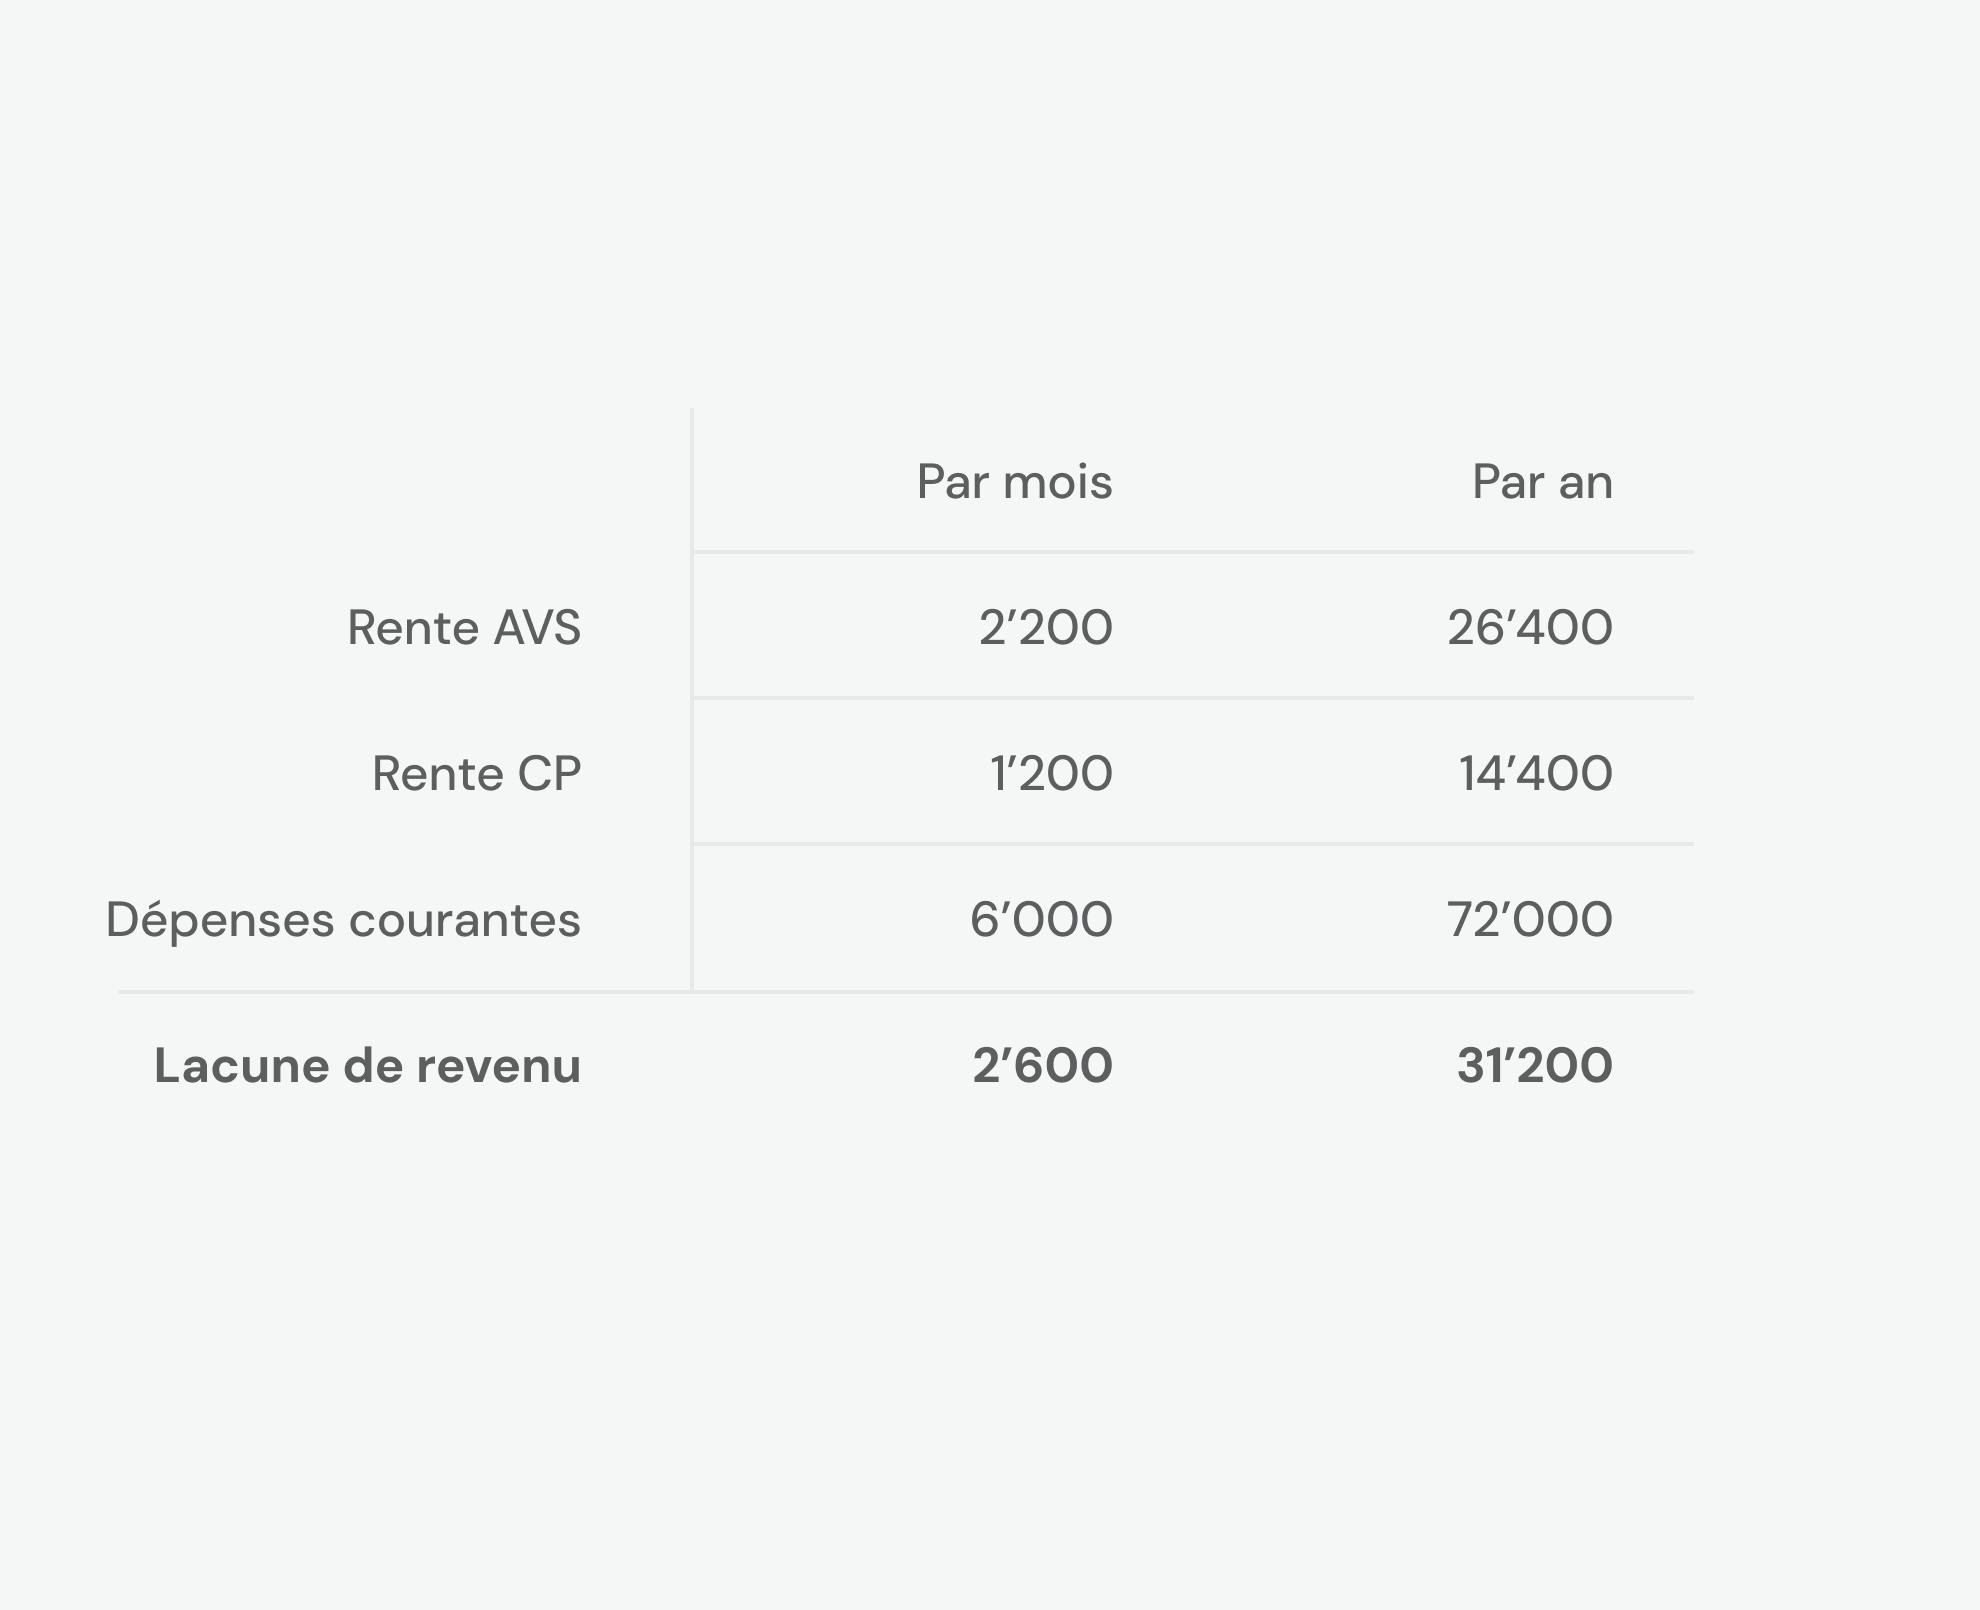Click the 'Par mois' column header

[1014, 482]
